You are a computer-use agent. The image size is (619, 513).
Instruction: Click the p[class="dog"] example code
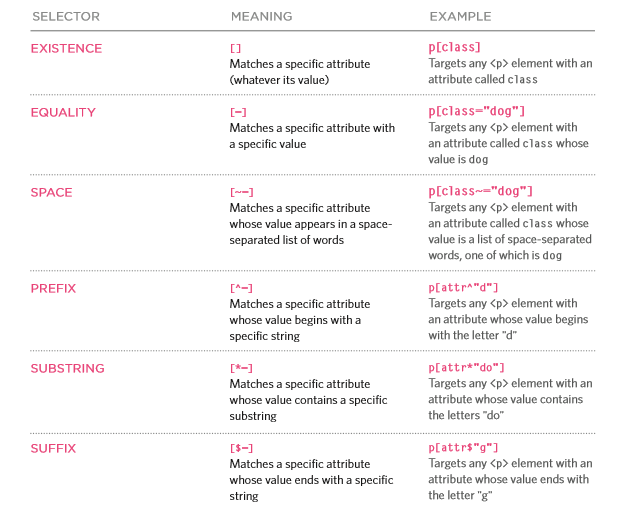(x=477, y=111)
